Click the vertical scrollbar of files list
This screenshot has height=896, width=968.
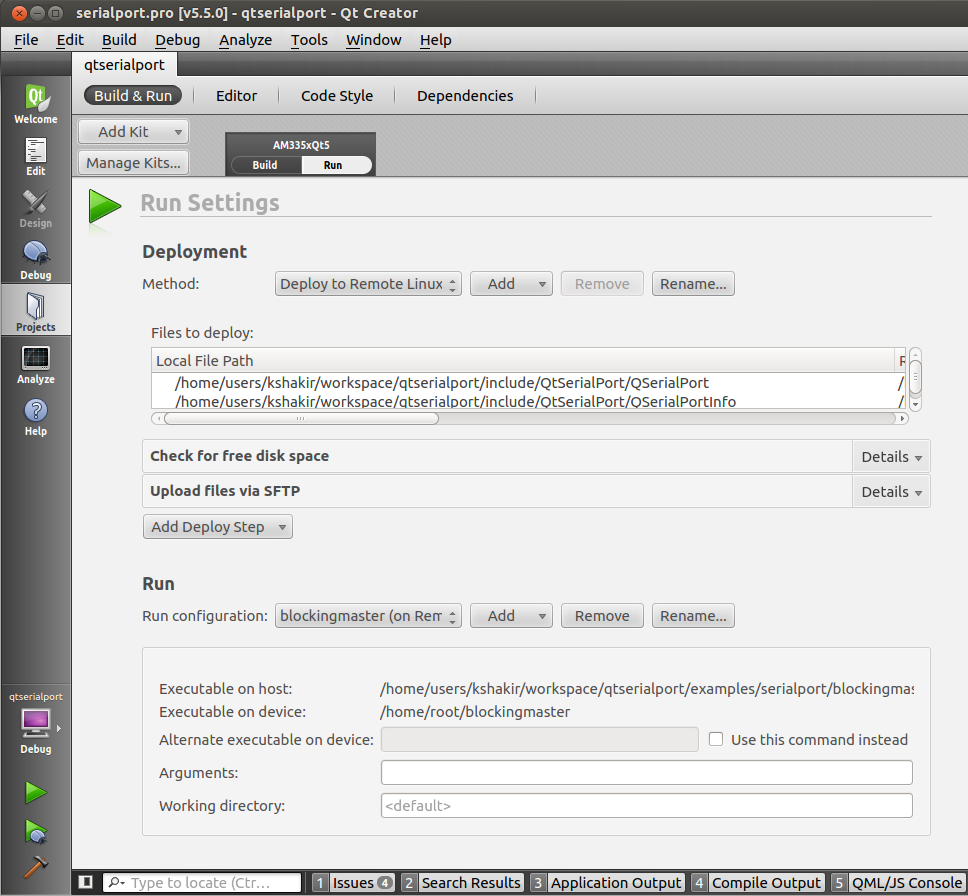click(916, 377)
